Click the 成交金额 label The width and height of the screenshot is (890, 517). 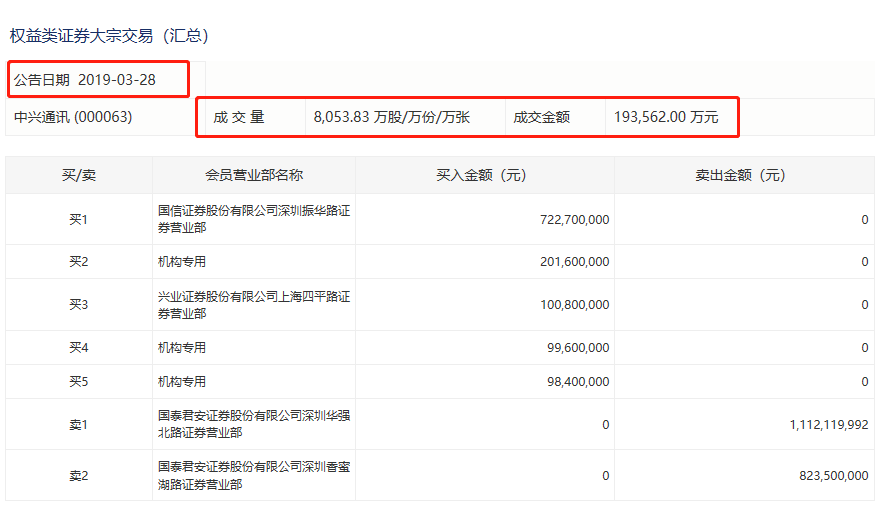tap(541, 117)
